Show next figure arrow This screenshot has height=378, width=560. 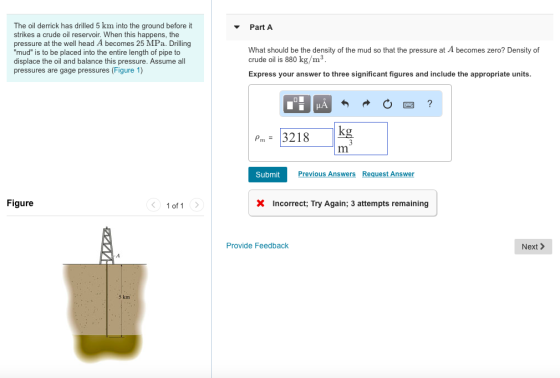[196, 205]
